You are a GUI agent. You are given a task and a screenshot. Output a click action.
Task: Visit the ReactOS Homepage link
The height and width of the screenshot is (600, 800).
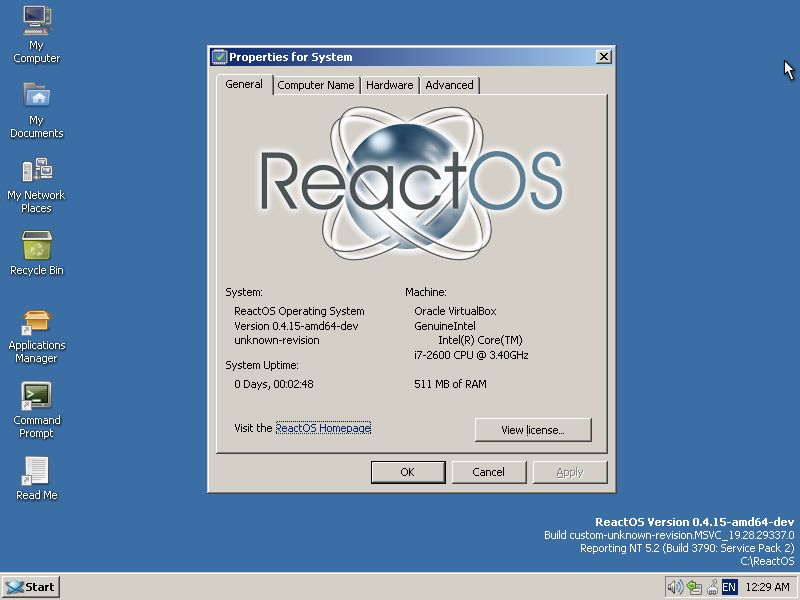click(323, 428)
